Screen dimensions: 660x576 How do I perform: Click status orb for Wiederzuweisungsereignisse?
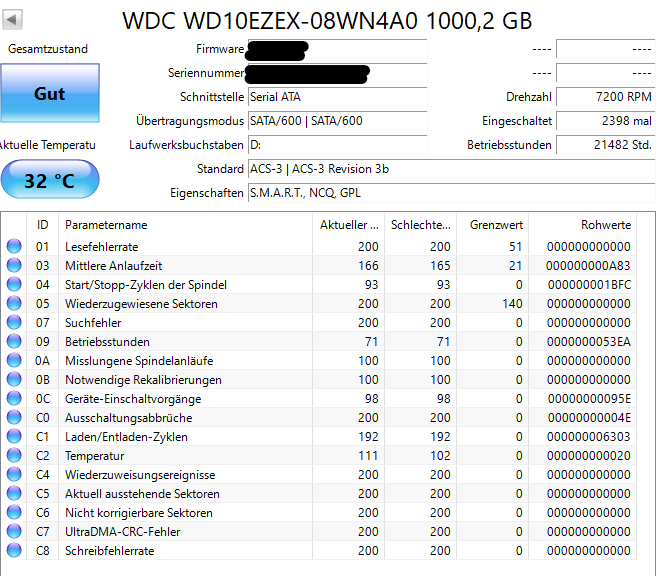point(14,475)
